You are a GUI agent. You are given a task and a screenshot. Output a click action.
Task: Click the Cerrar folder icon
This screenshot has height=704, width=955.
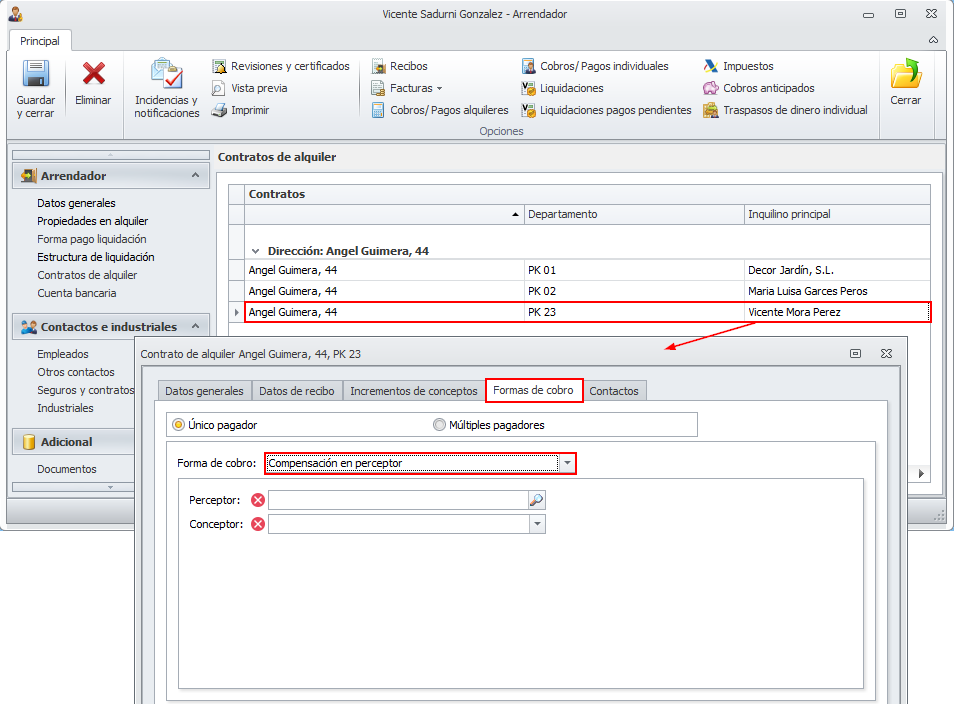905,75
